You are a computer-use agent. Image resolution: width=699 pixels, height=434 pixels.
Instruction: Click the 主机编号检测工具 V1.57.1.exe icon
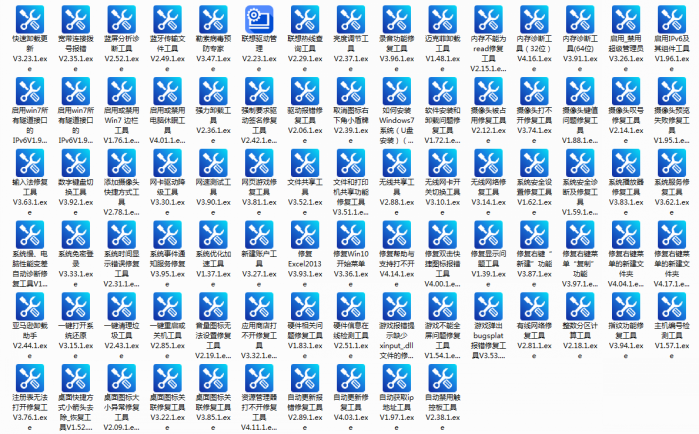[x=672, y=307]
